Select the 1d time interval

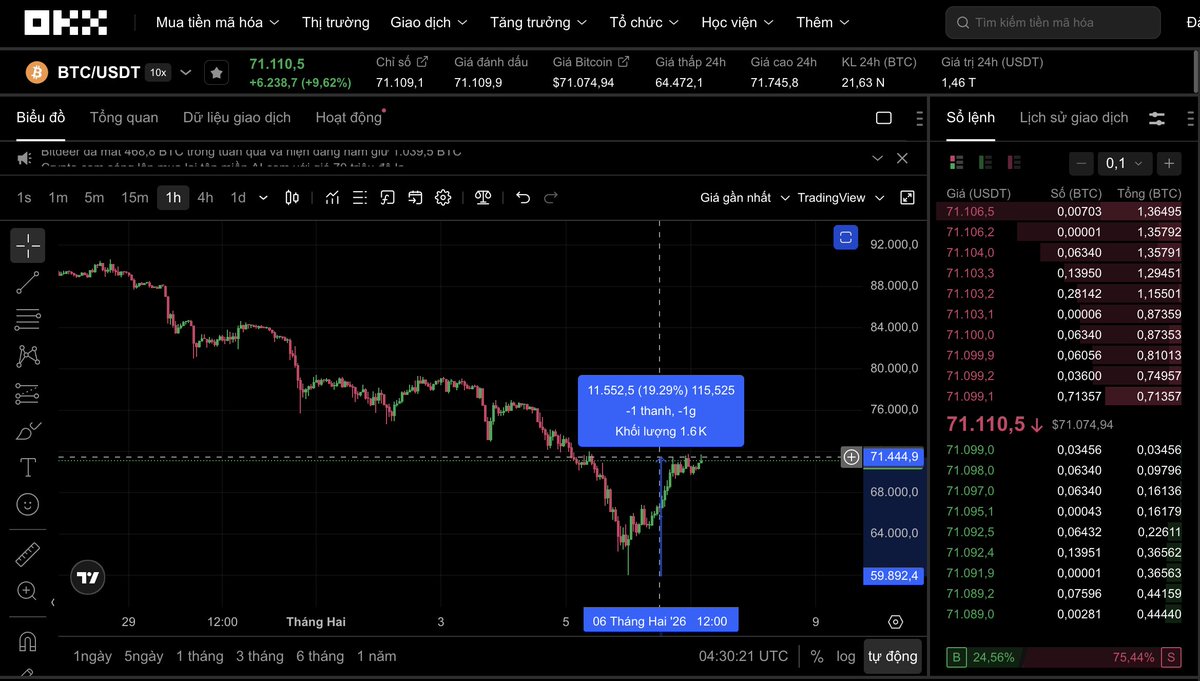point(238,198)
